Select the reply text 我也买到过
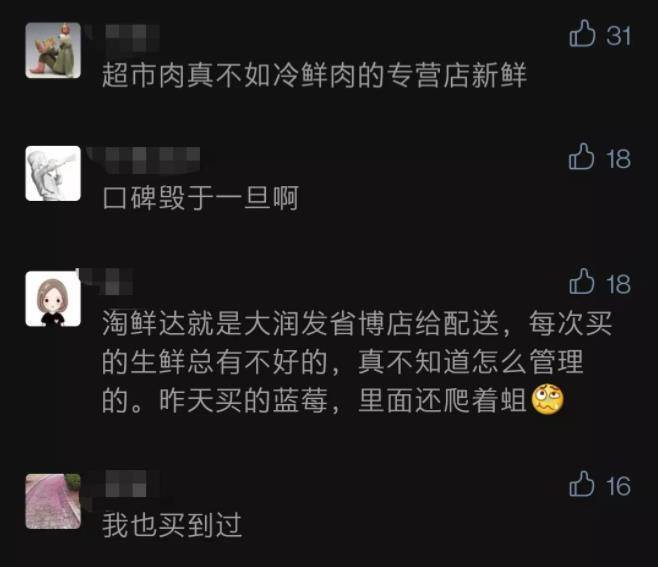 pos(172,525)
